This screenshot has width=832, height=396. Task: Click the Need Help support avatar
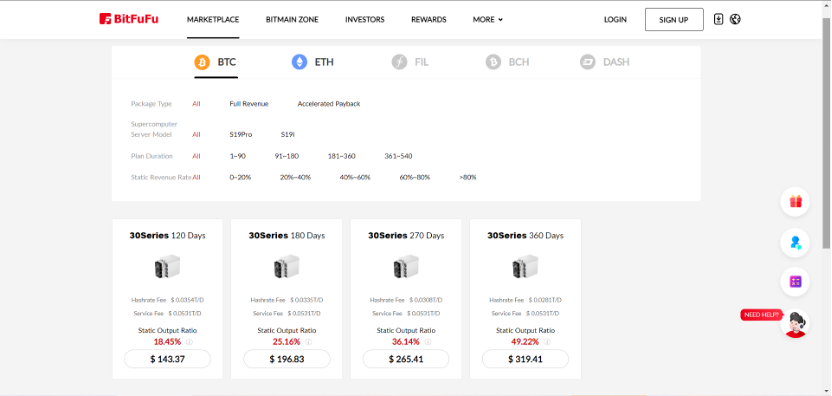(x=795, y=323)
